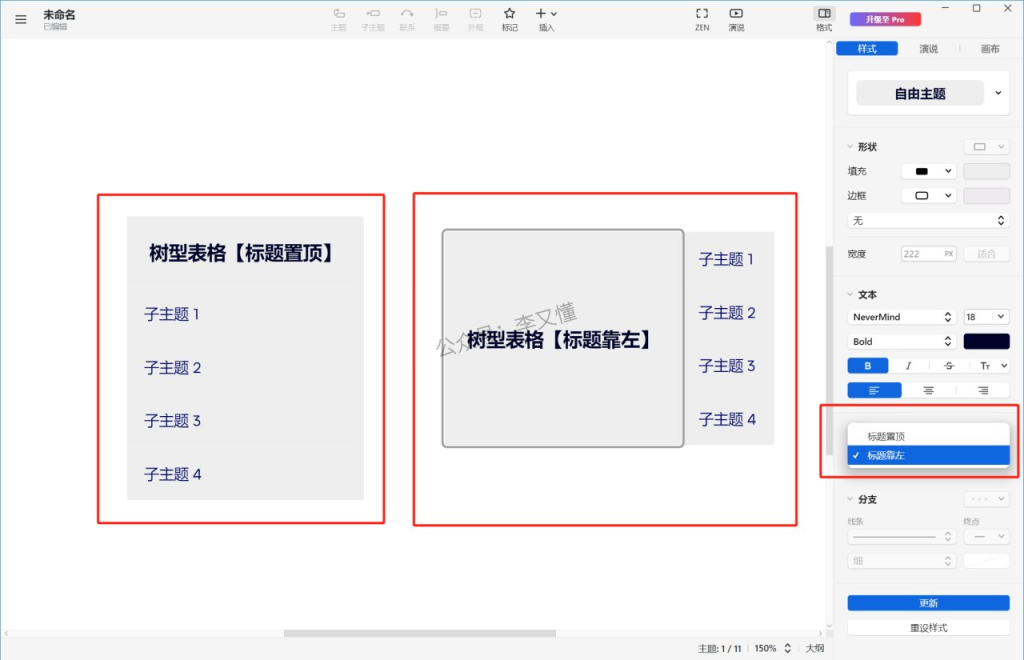Open the hamburger main menu
1024x660 pixels.
point(21,19)
